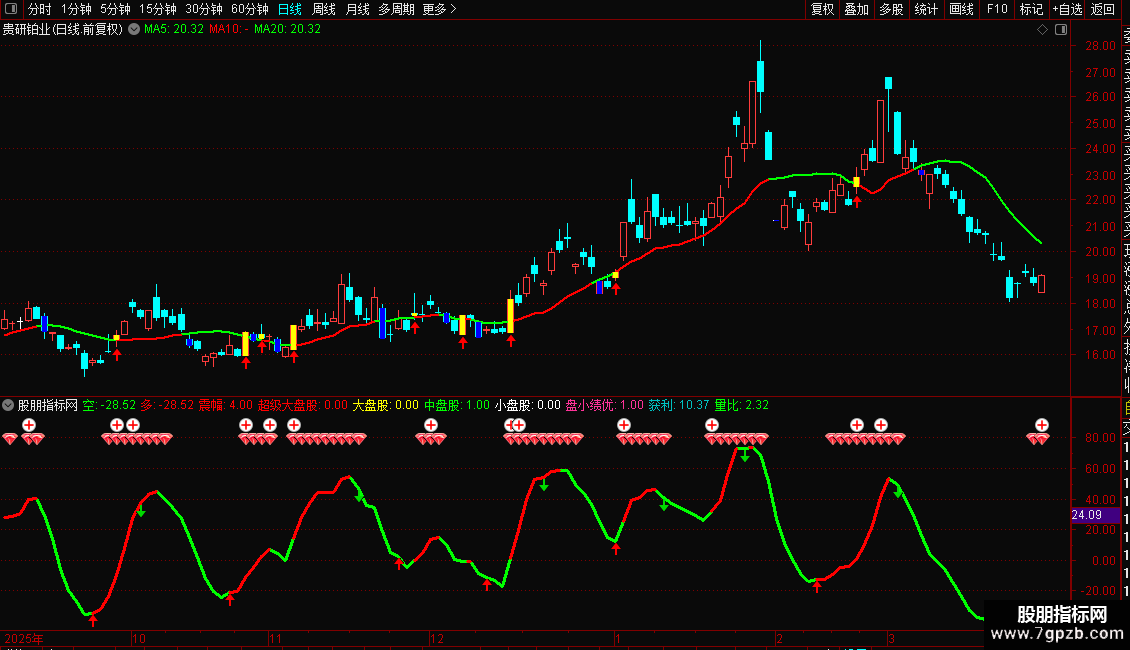Click the 28.00 price axis label
The width and height of the screenshot is (1130, 650).
1100,45
